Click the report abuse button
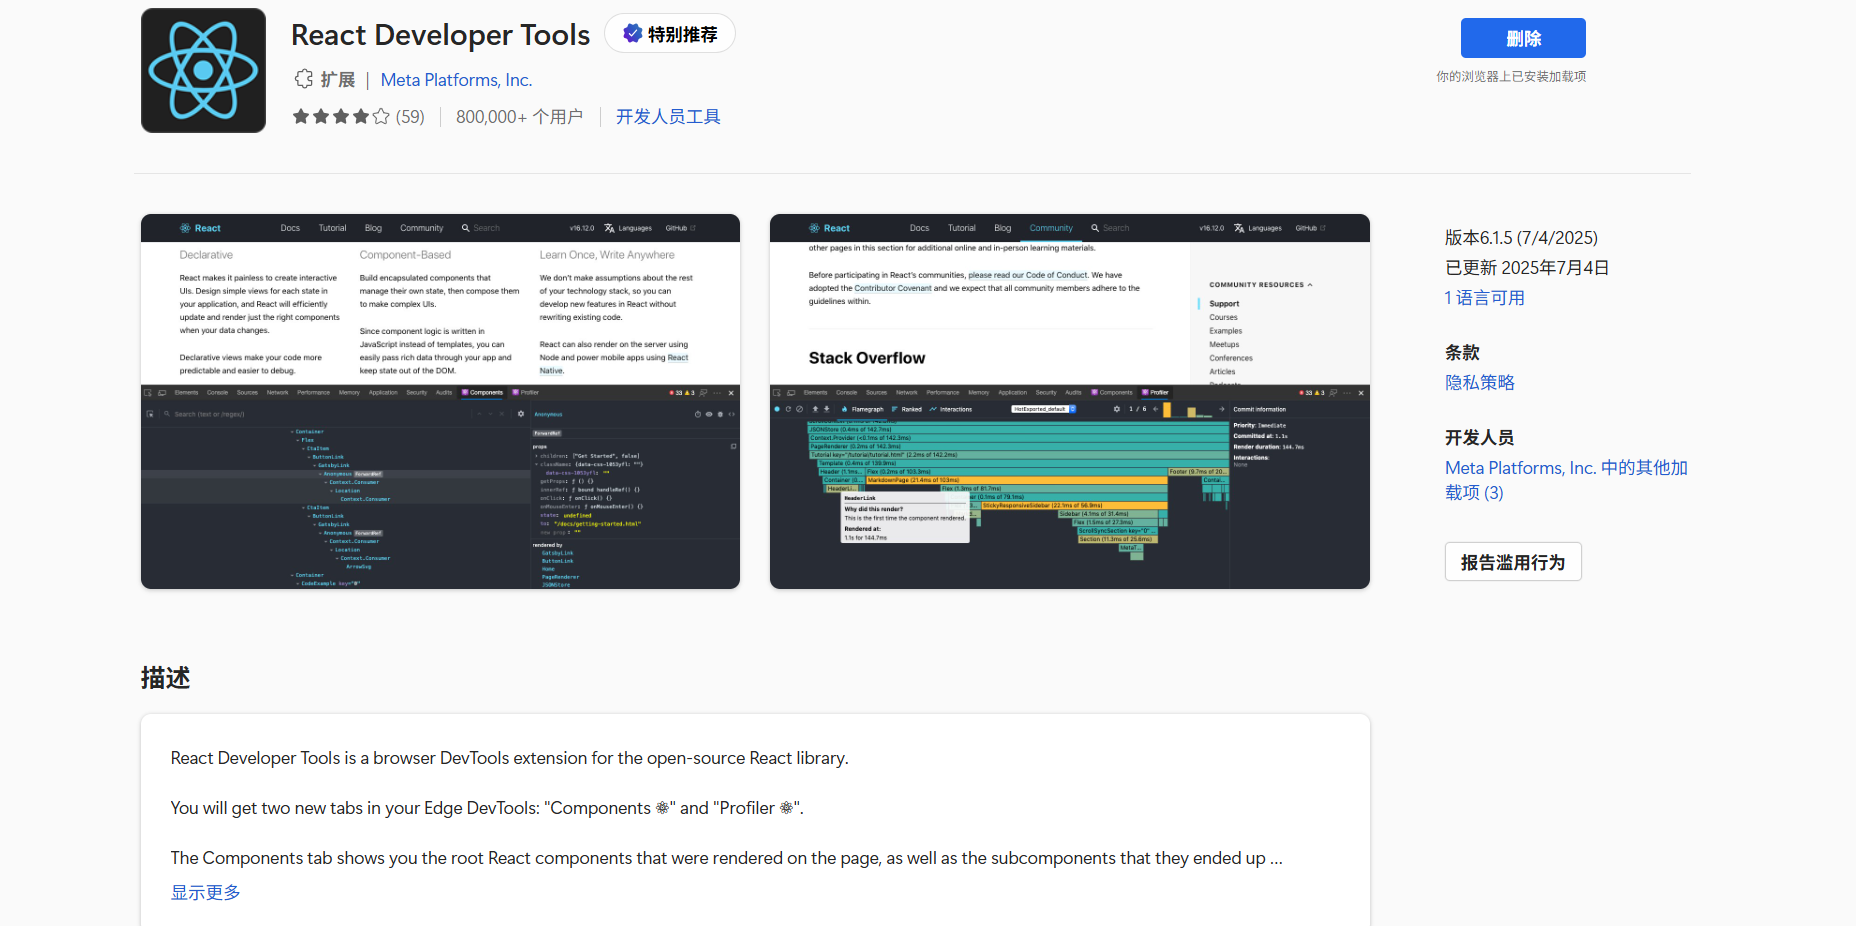 pyautogui.click(x=1513, y=562)
